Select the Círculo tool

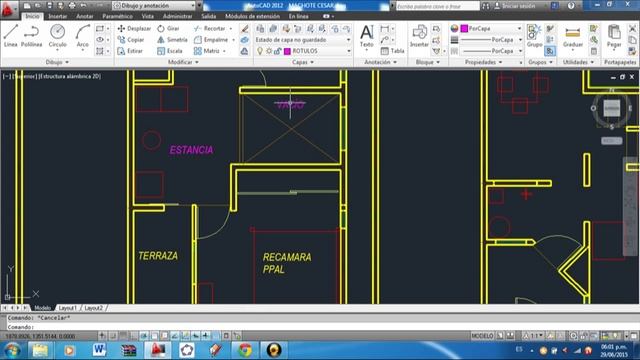pos(58,36)
